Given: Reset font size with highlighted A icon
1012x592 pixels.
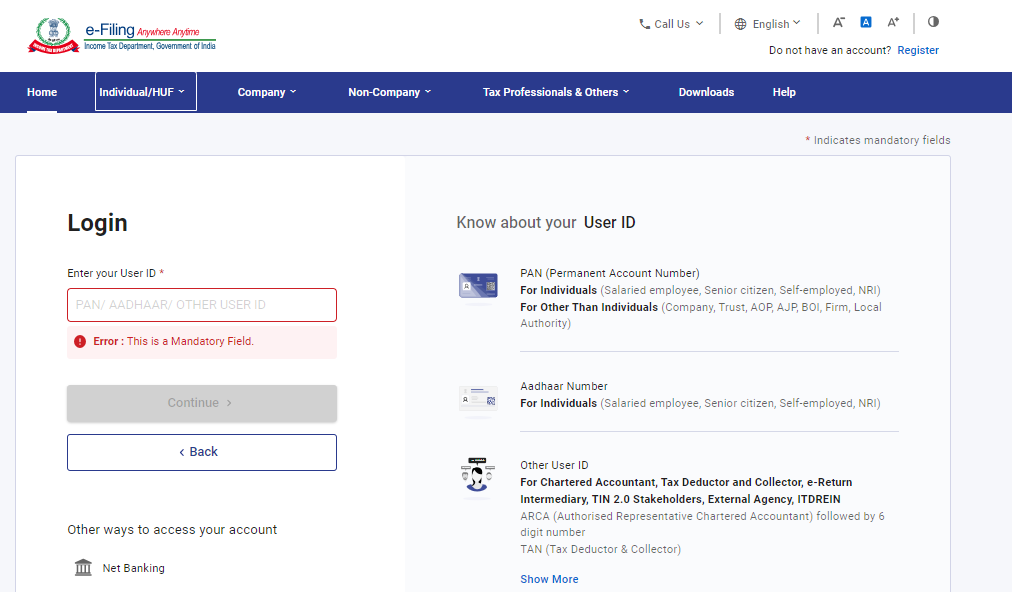Looking at the screenshot, I should [x=866, y=22].
